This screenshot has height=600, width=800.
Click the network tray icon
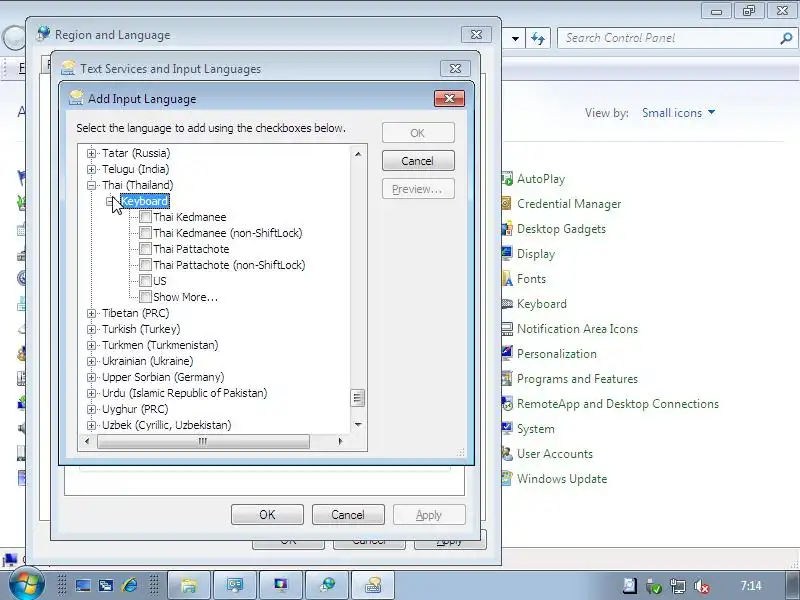coord(678,586)
